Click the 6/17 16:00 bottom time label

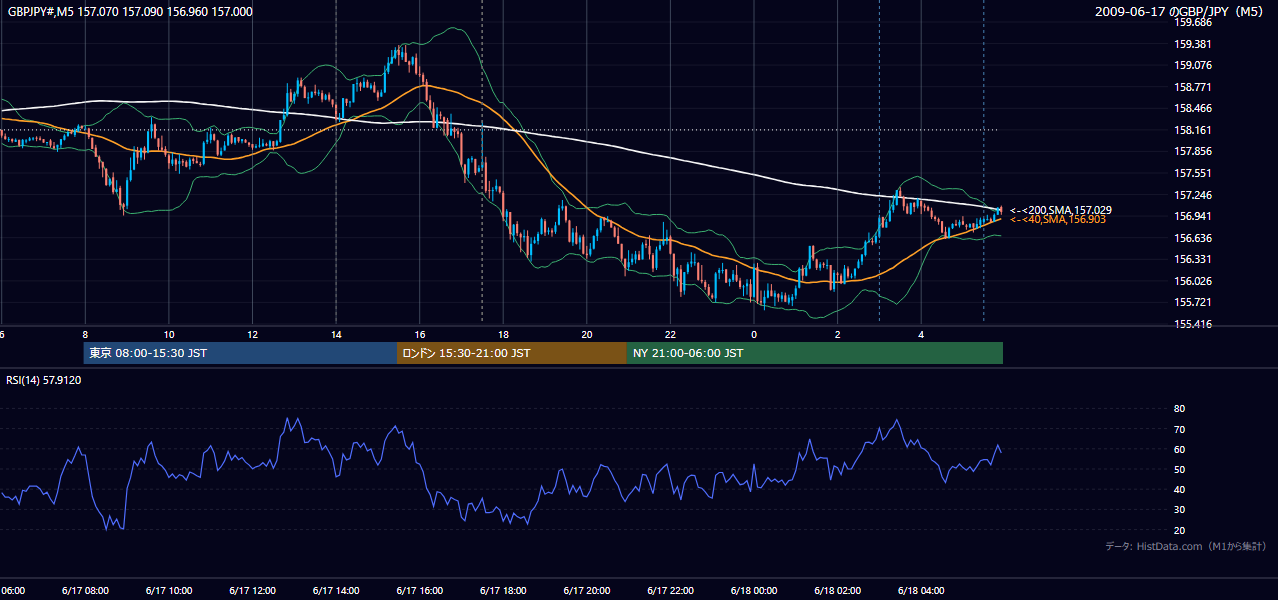click(420, 591)
